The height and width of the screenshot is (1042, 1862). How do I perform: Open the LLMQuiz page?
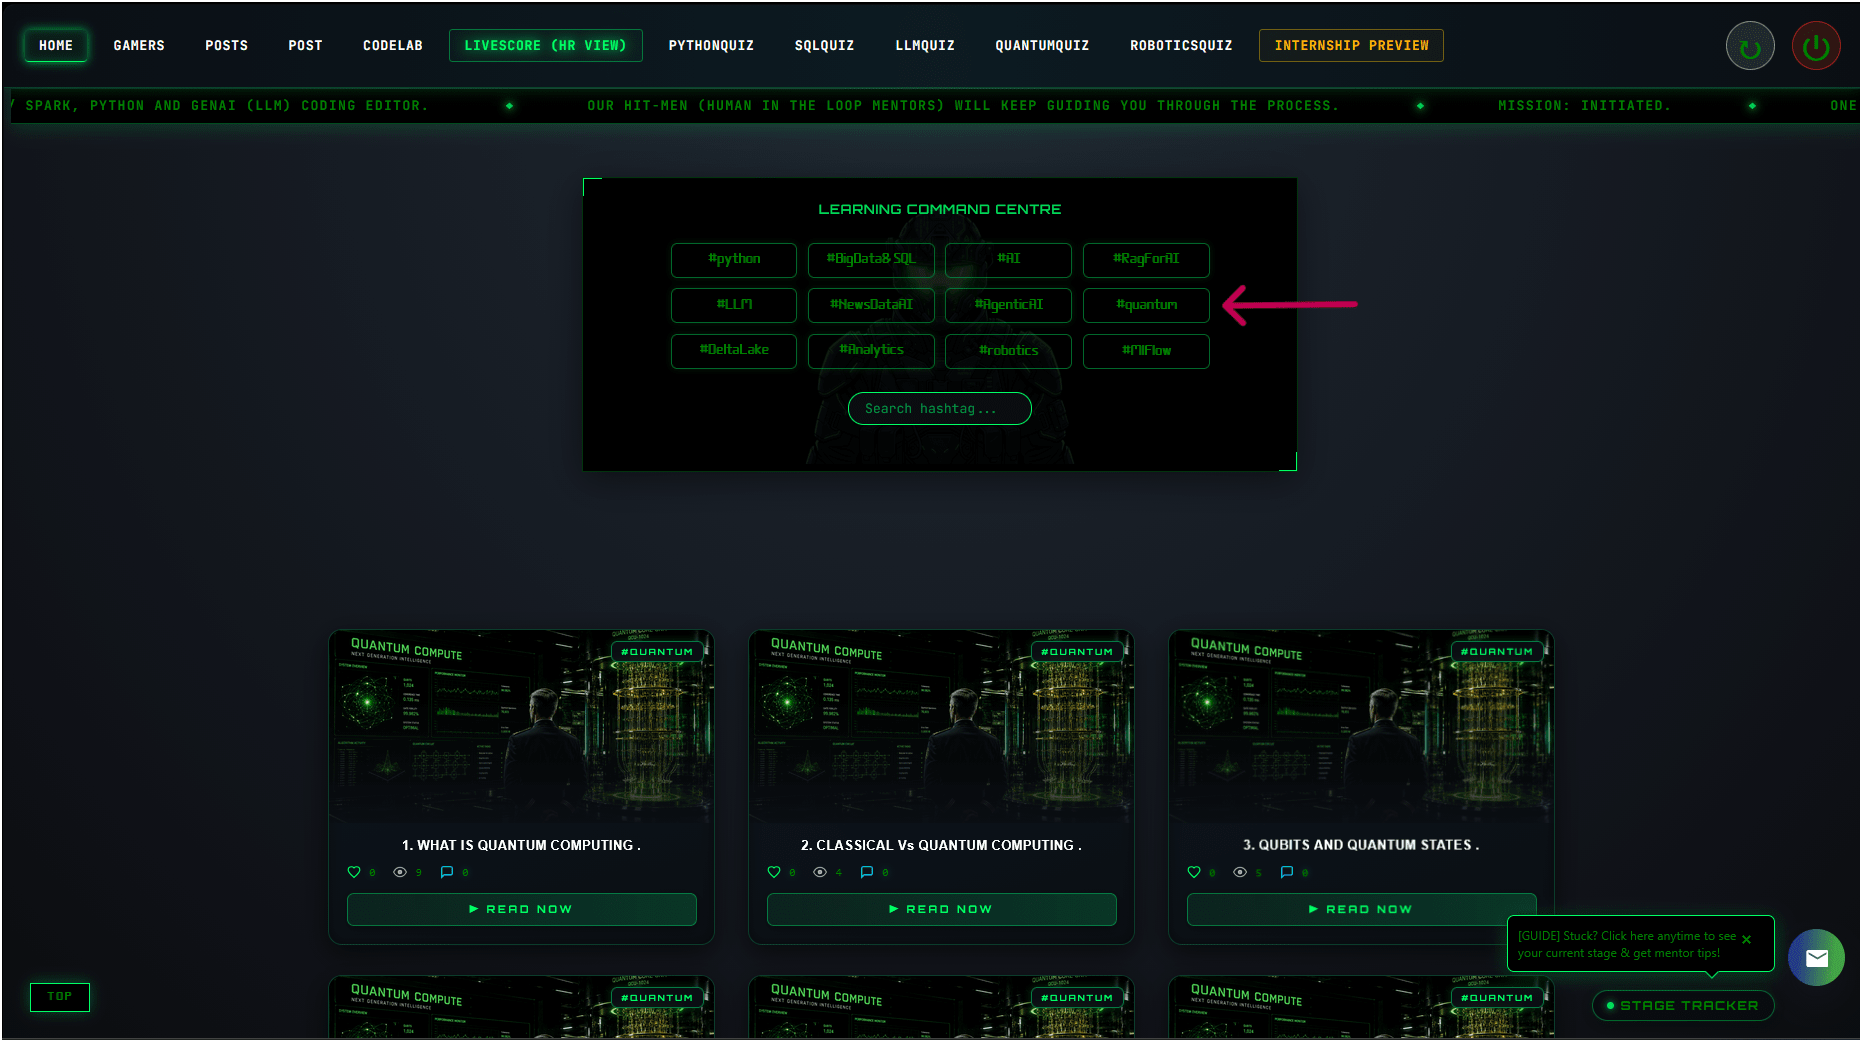click(925, 46)
